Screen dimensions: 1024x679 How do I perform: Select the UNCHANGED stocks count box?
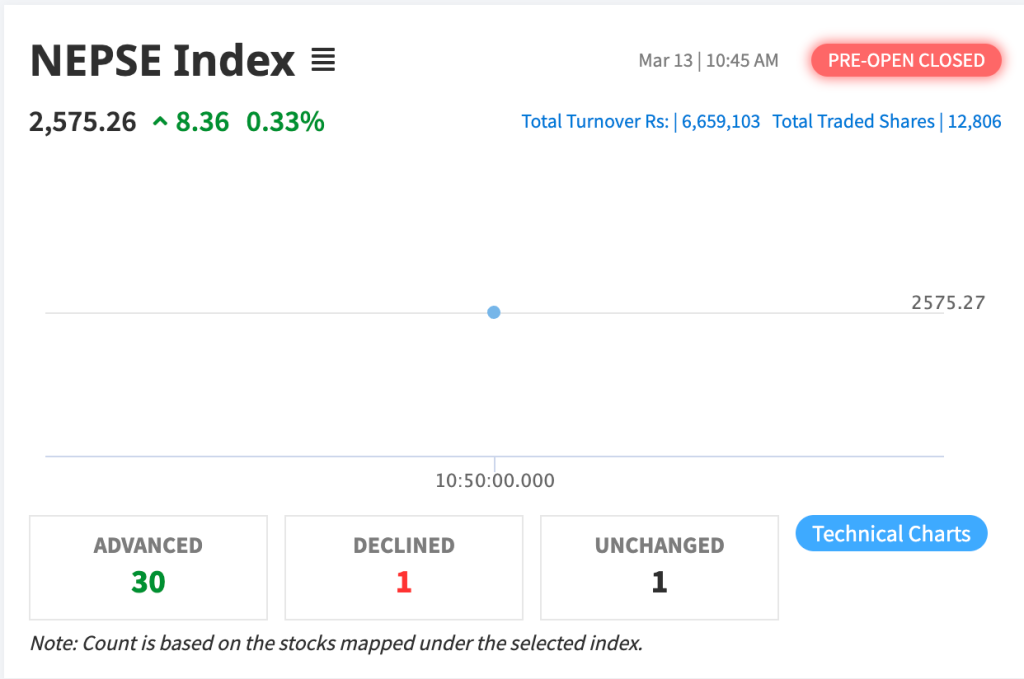tap(659, 567)
